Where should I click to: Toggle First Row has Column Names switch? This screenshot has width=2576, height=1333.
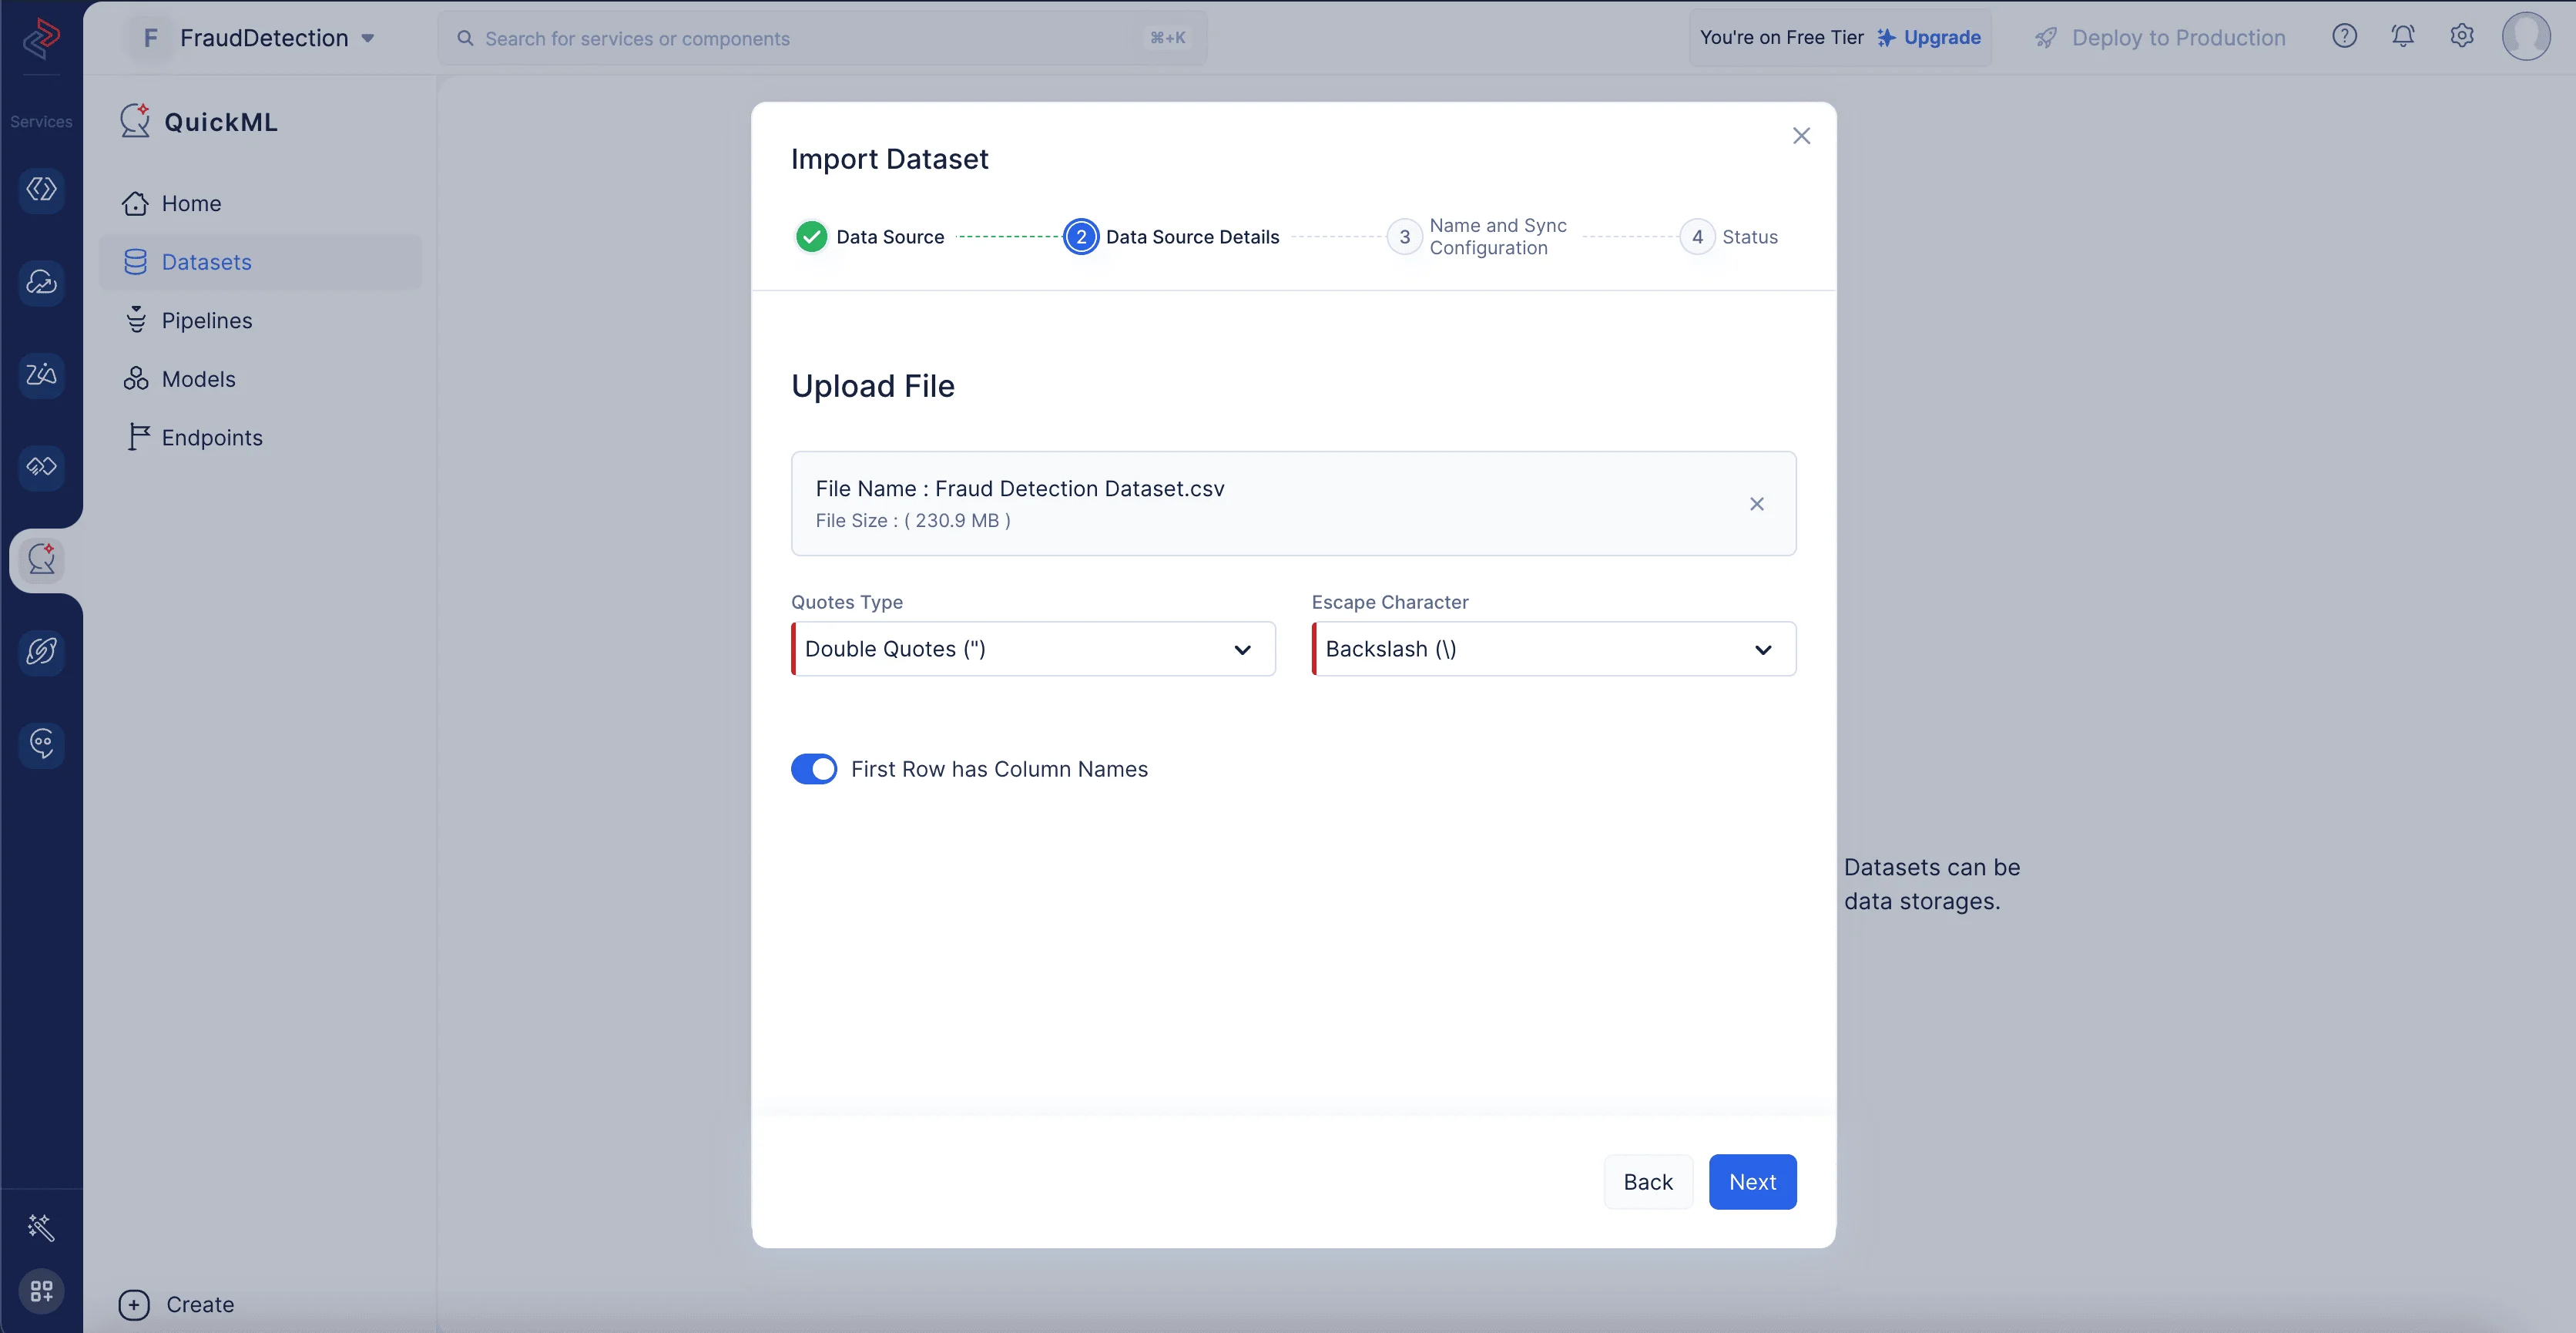pos(814,769)
